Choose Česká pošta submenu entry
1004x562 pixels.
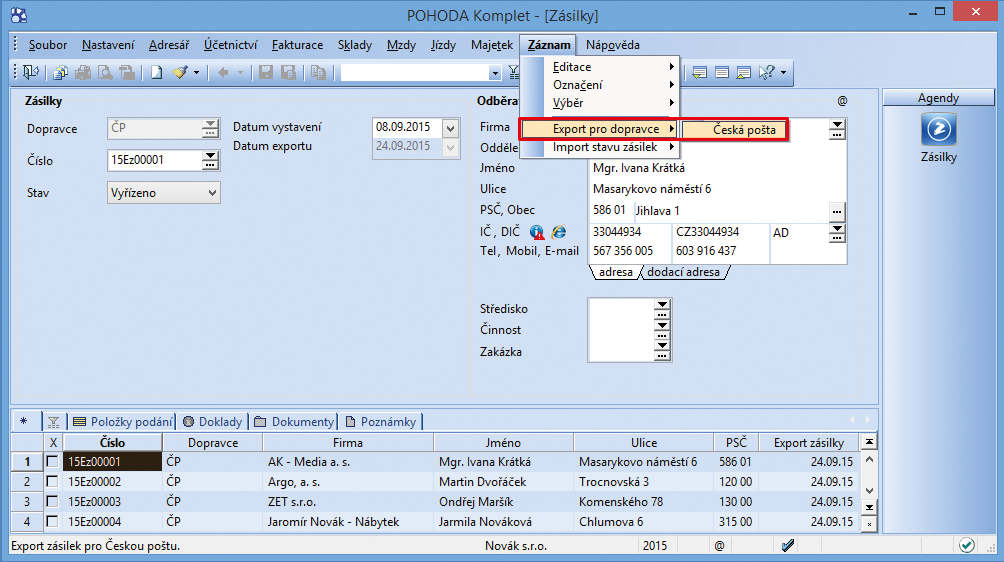coord(735,129)
